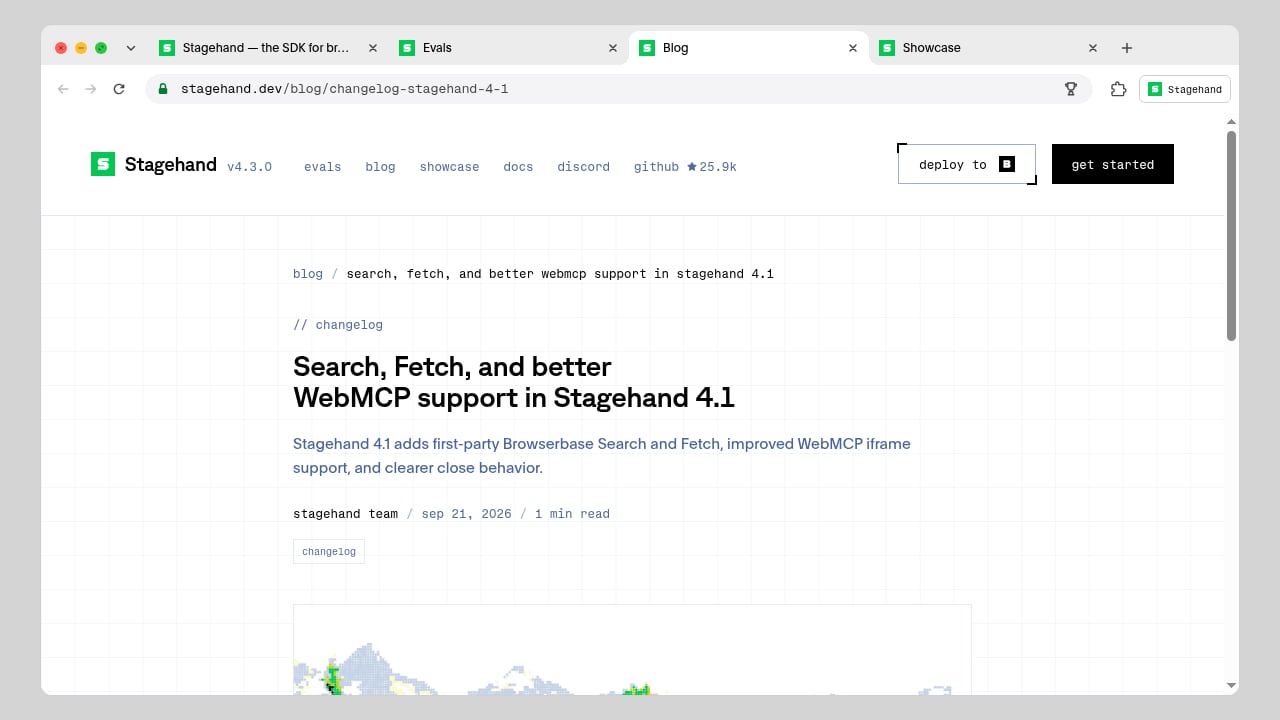The width and height of the screenshot is (1280, 720).
Task: Open the extensions puzzle icon
Action: click(x=1119, y=89)
